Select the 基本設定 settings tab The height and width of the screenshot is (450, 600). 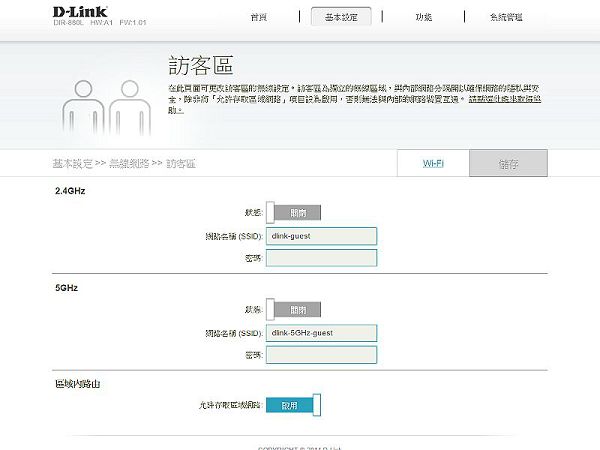tap(341, 17)
